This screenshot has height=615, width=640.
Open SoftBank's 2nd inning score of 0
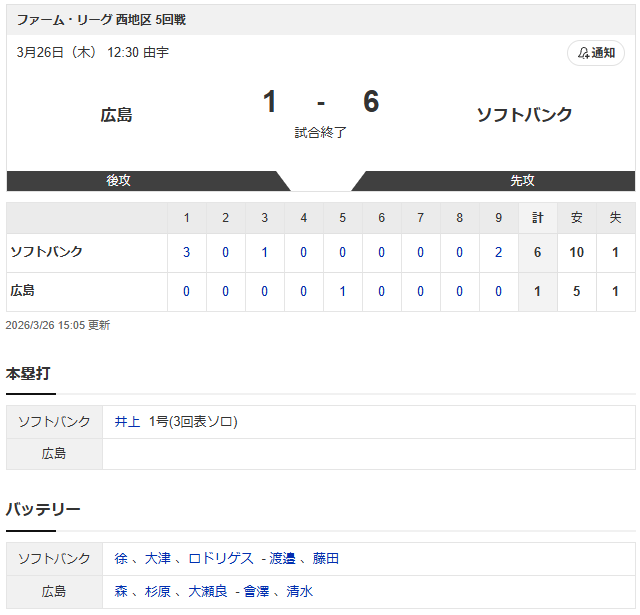[x=225, y=252]
